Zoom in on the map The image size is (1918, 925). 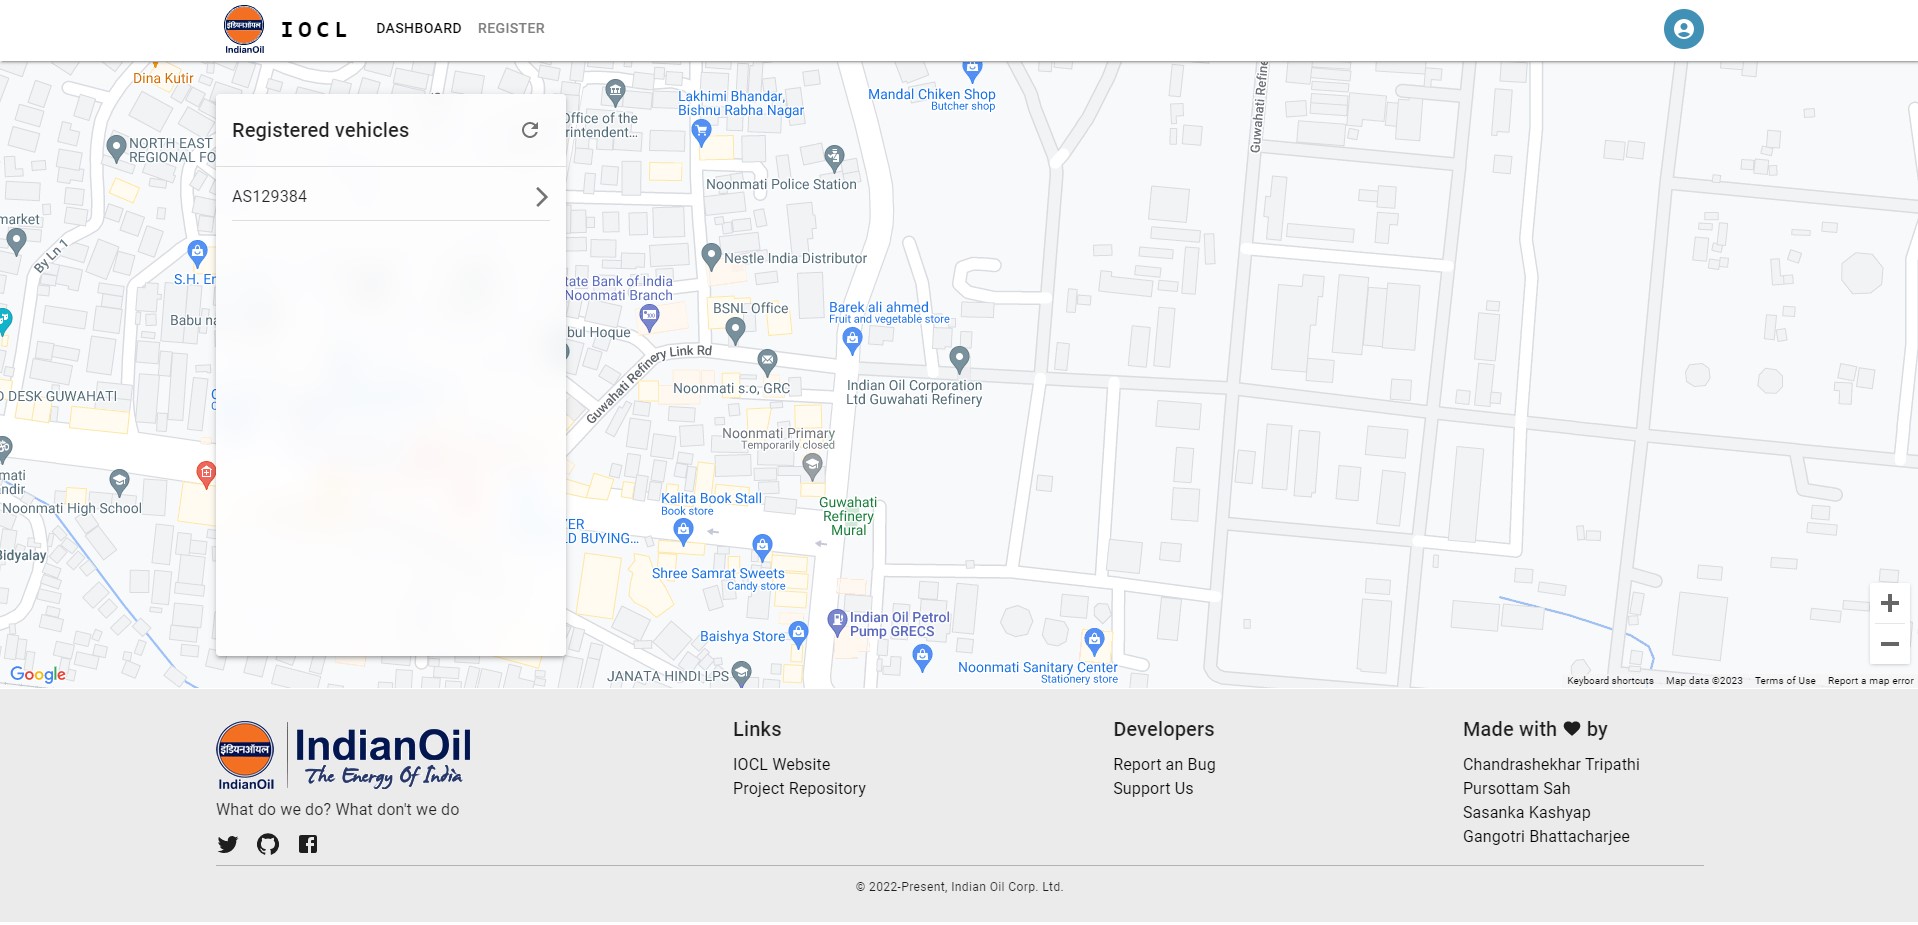click(1889, 603)
